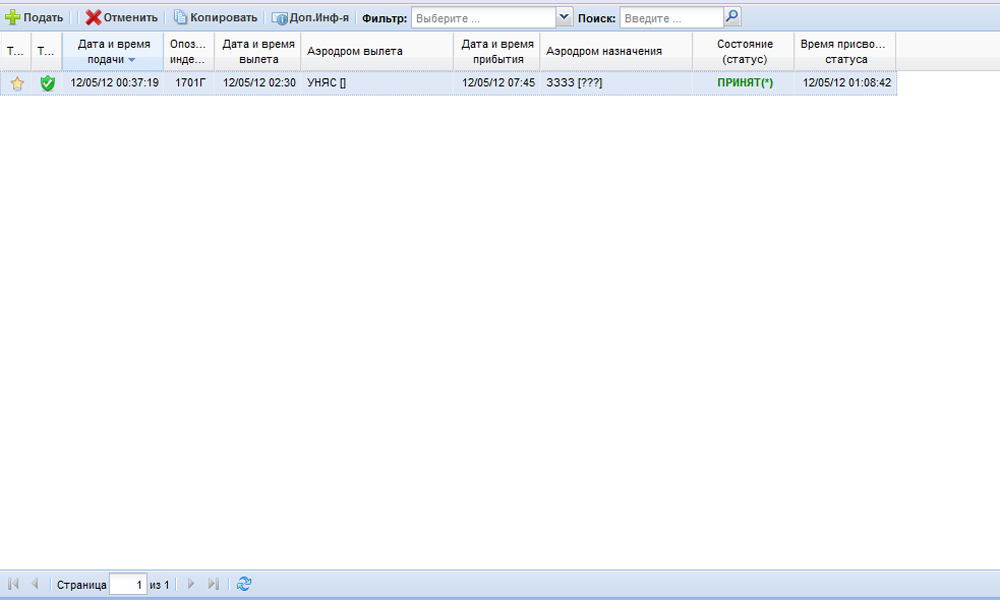This screenshot has height=600, width=1000.
Task: Click the green plus Подать button
Action: point(35,17)
